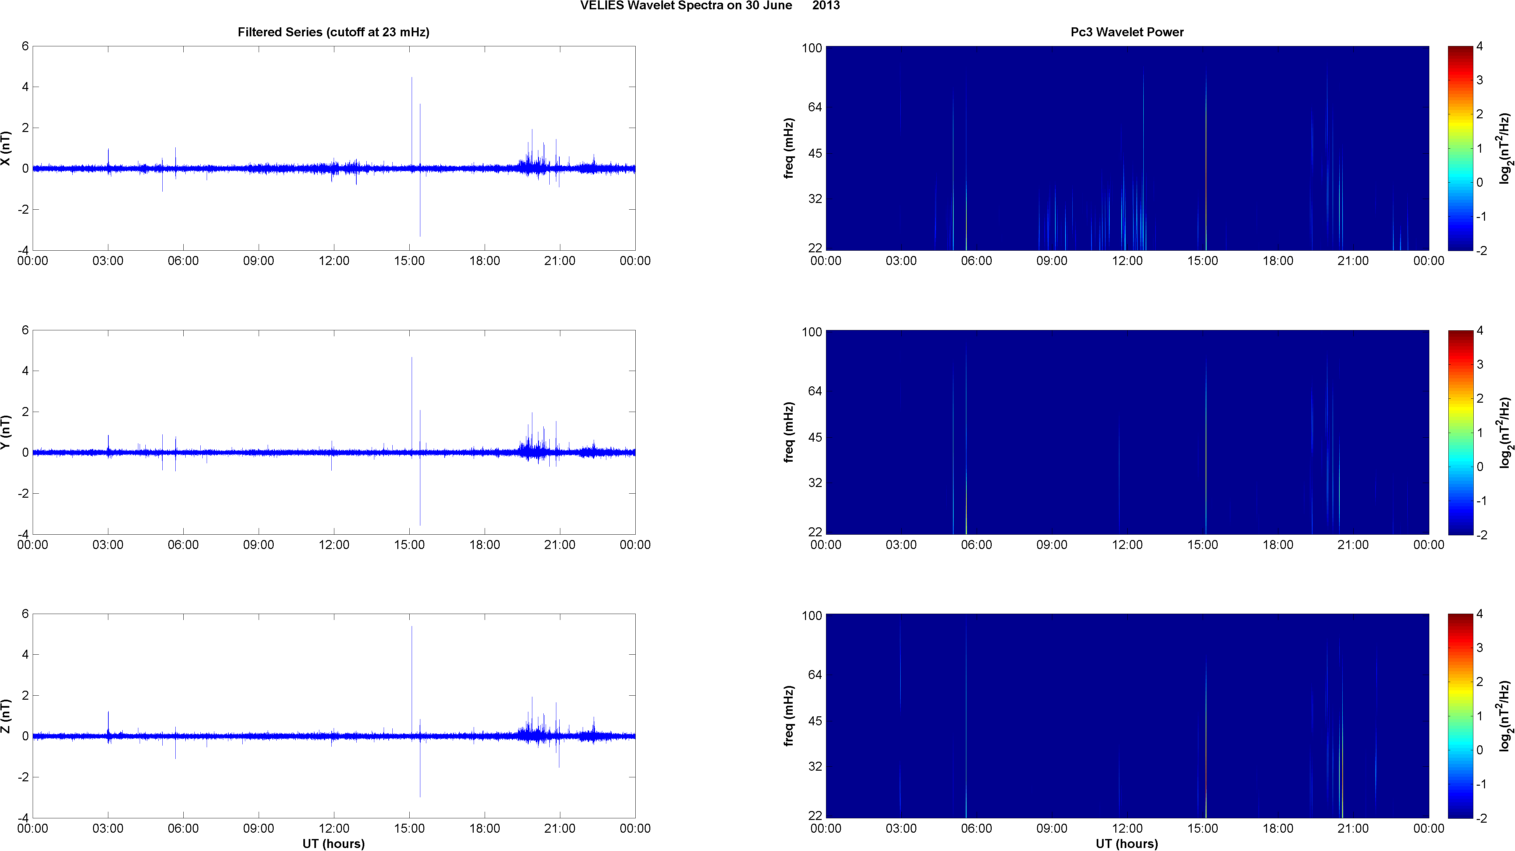Pick the bottom spectrogram's colorbar
The height and width of the screenshot is (851, 1515).
click(1460, 716)
